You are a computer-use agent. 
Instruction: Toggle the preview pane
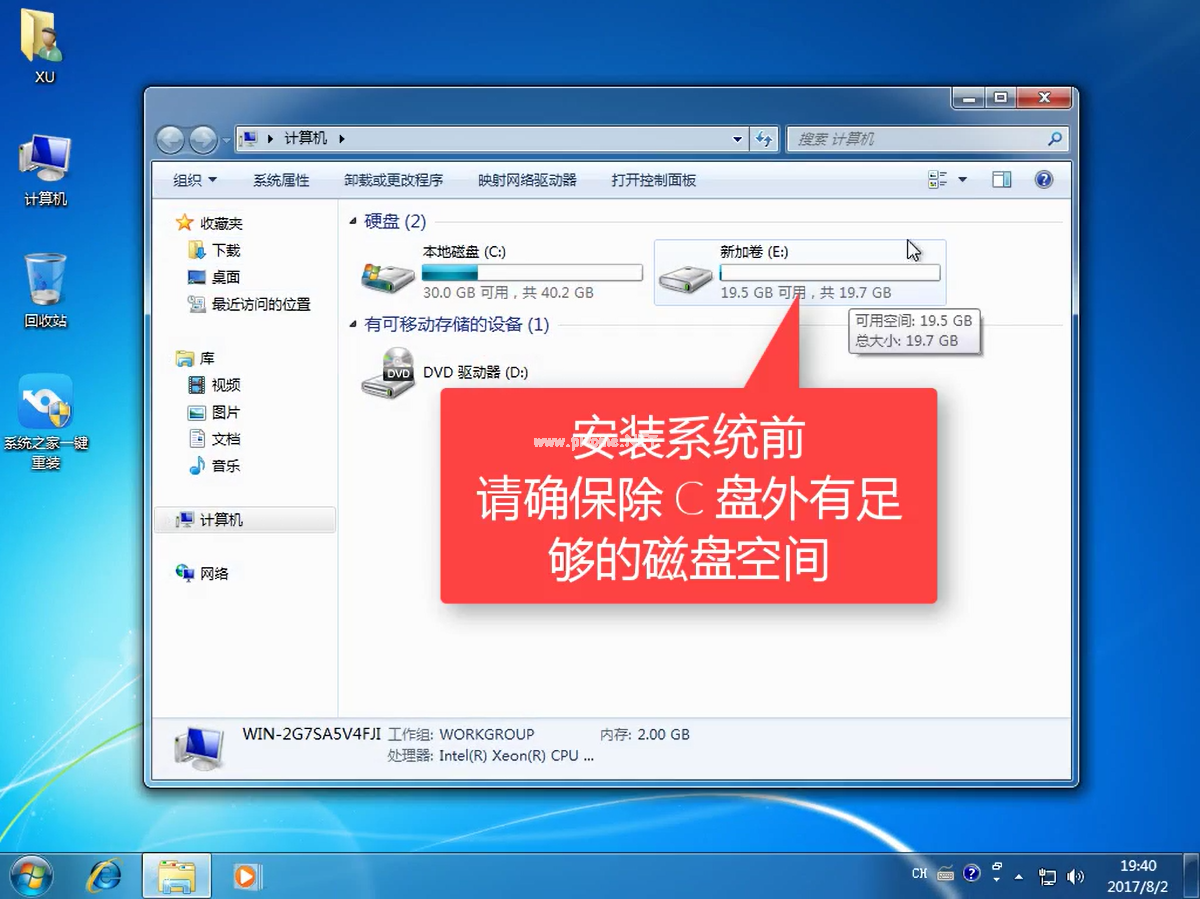tap(1001, 179)
